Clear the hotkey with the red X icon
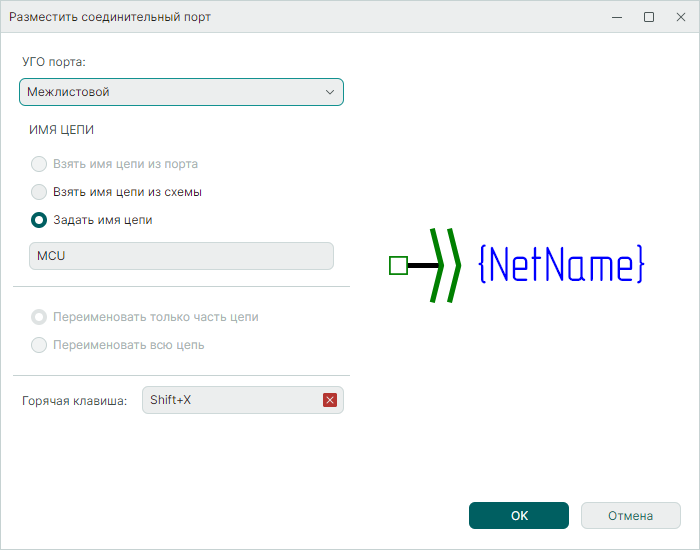700x550 pixels. [x=330, y=400]
